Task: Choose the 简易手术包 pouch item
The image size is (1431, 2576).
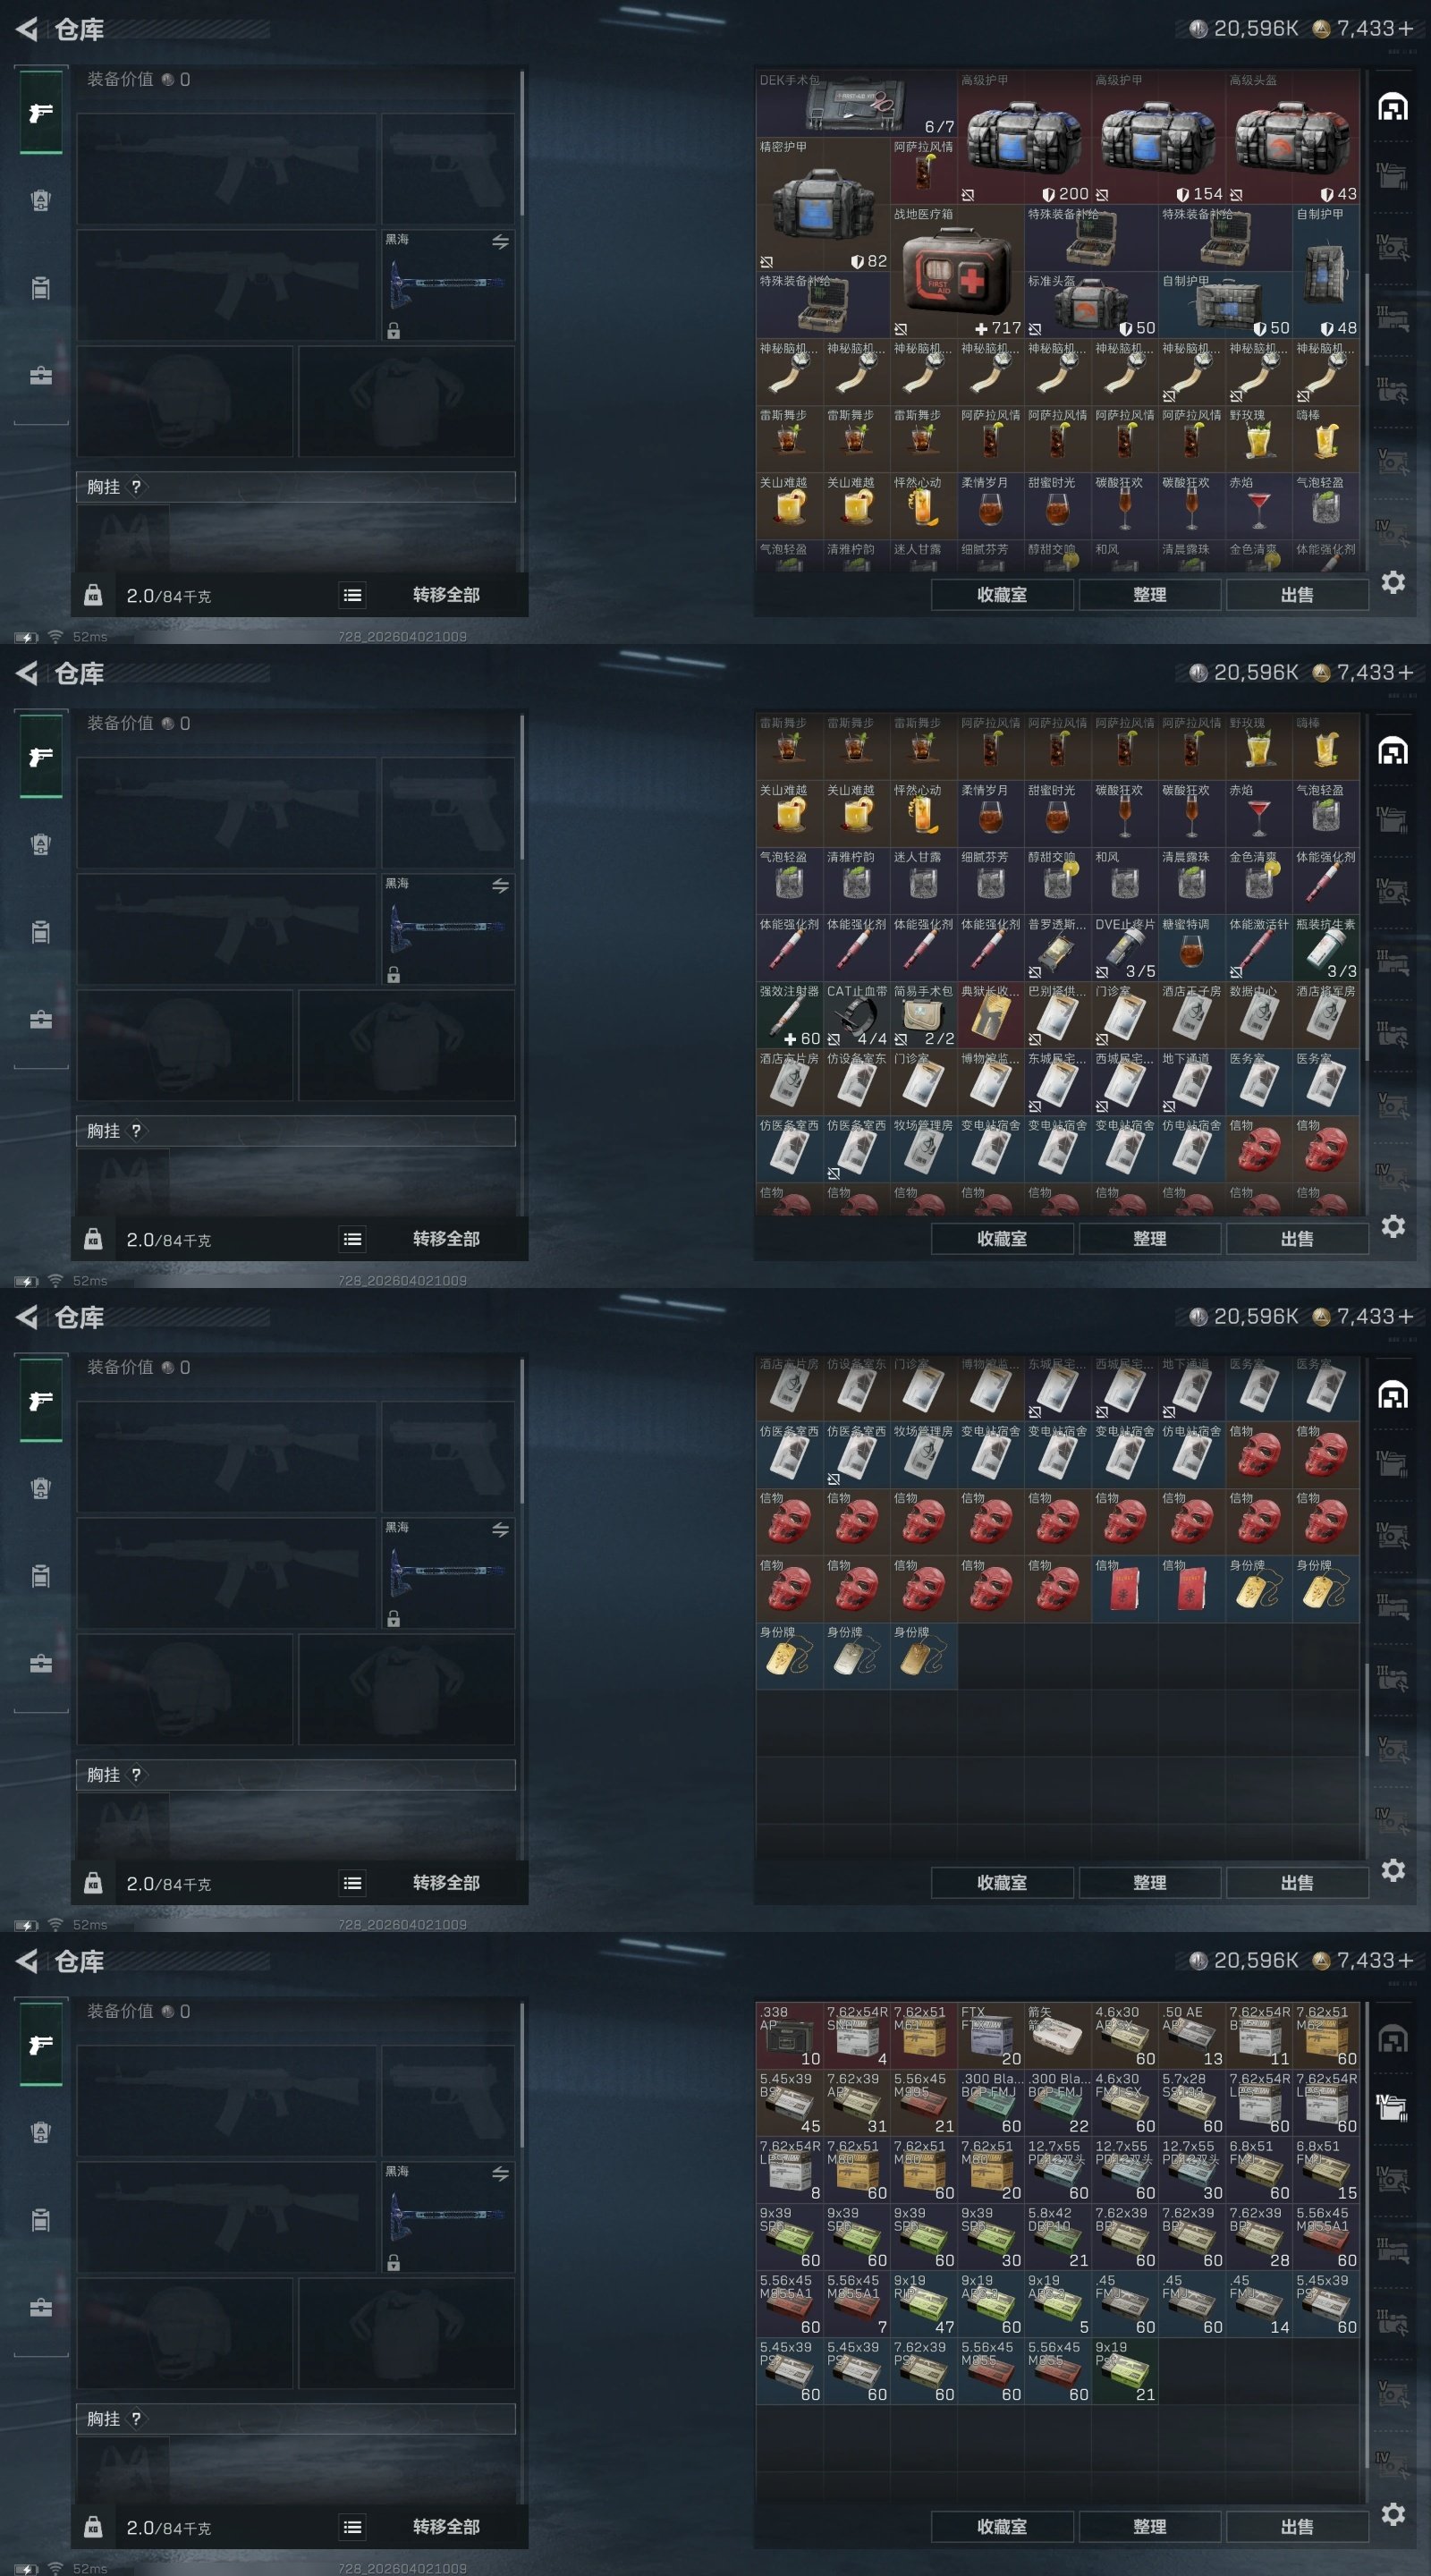Action: [923, 1015]
